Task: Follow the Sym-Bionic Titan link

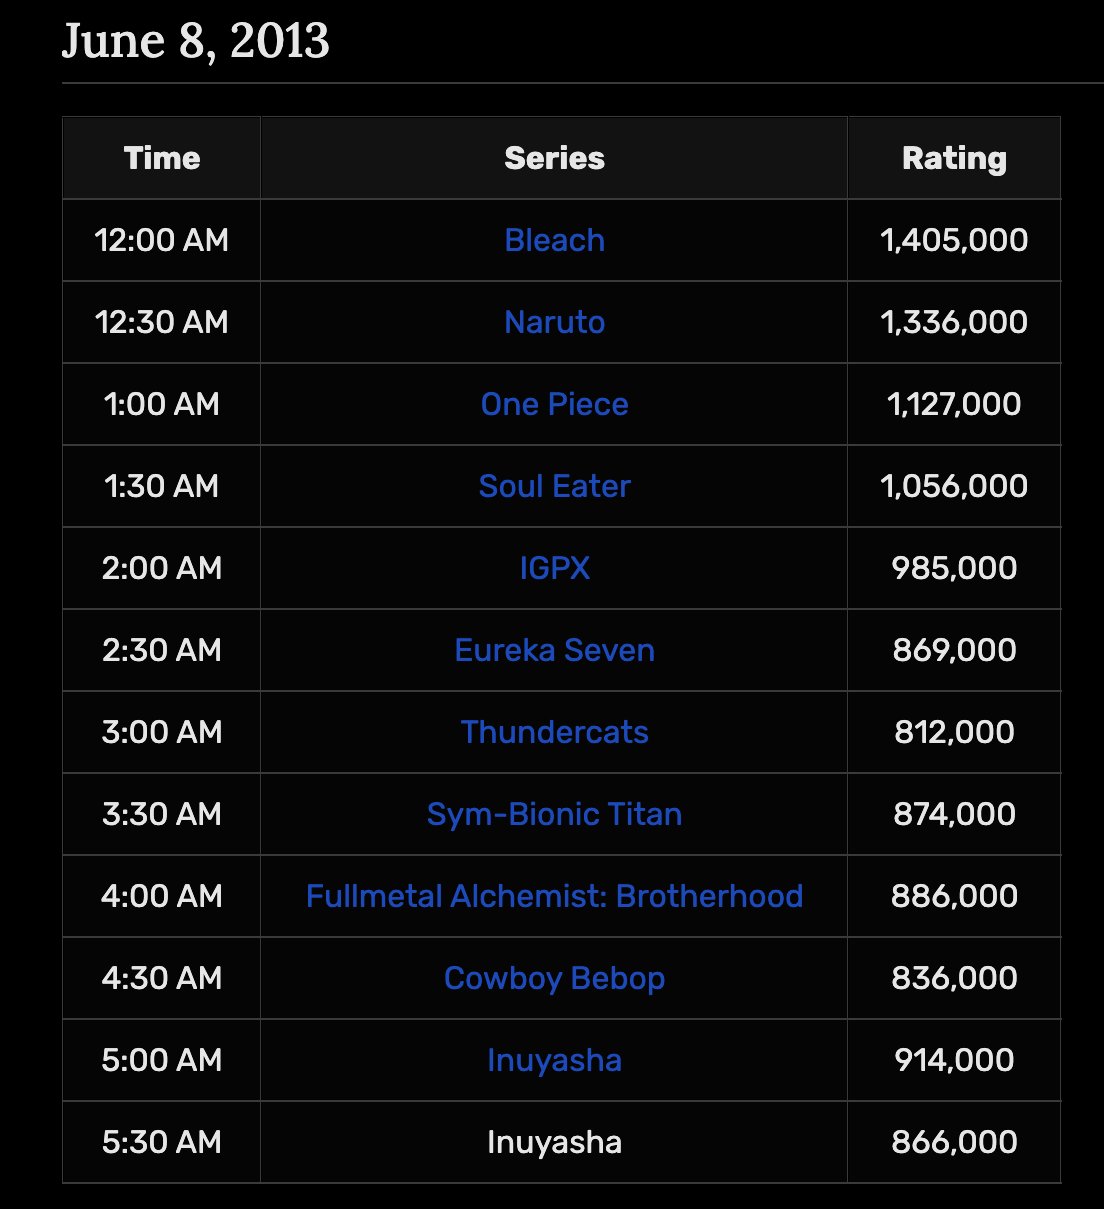Action: click(554, 814)
